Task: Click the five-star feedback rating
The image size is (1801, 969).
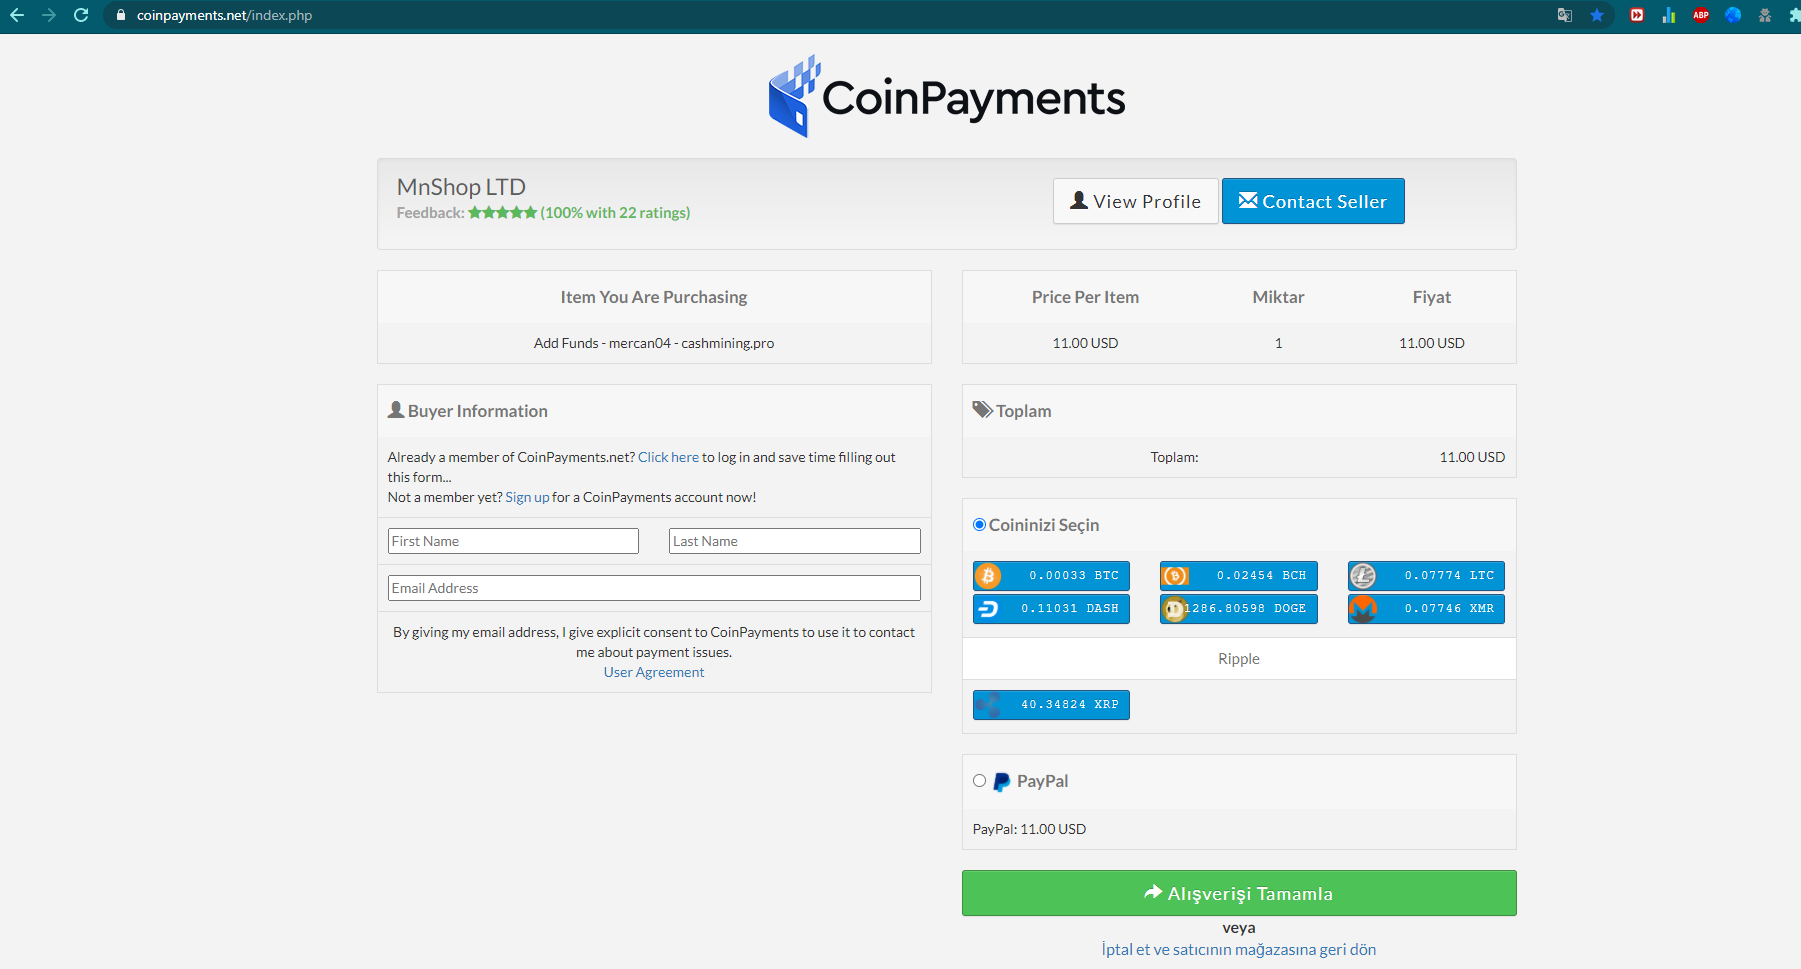Action: click(x=502, y=213)
